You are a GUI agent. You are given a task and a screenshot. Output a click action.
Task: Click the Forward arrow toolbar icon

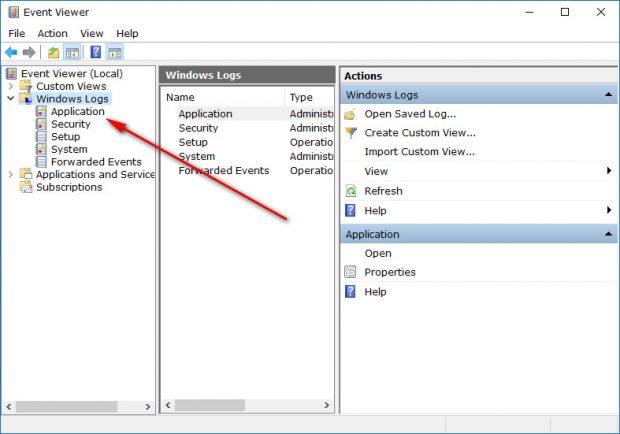tap(29, 52)
